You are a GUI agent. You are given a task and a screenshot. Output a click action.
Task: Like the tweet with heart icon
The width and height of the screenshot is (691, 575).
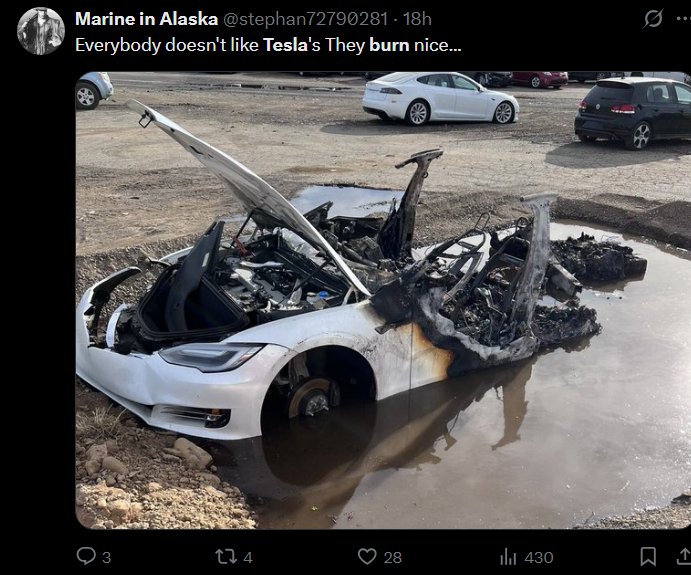[x=367, y=556]
